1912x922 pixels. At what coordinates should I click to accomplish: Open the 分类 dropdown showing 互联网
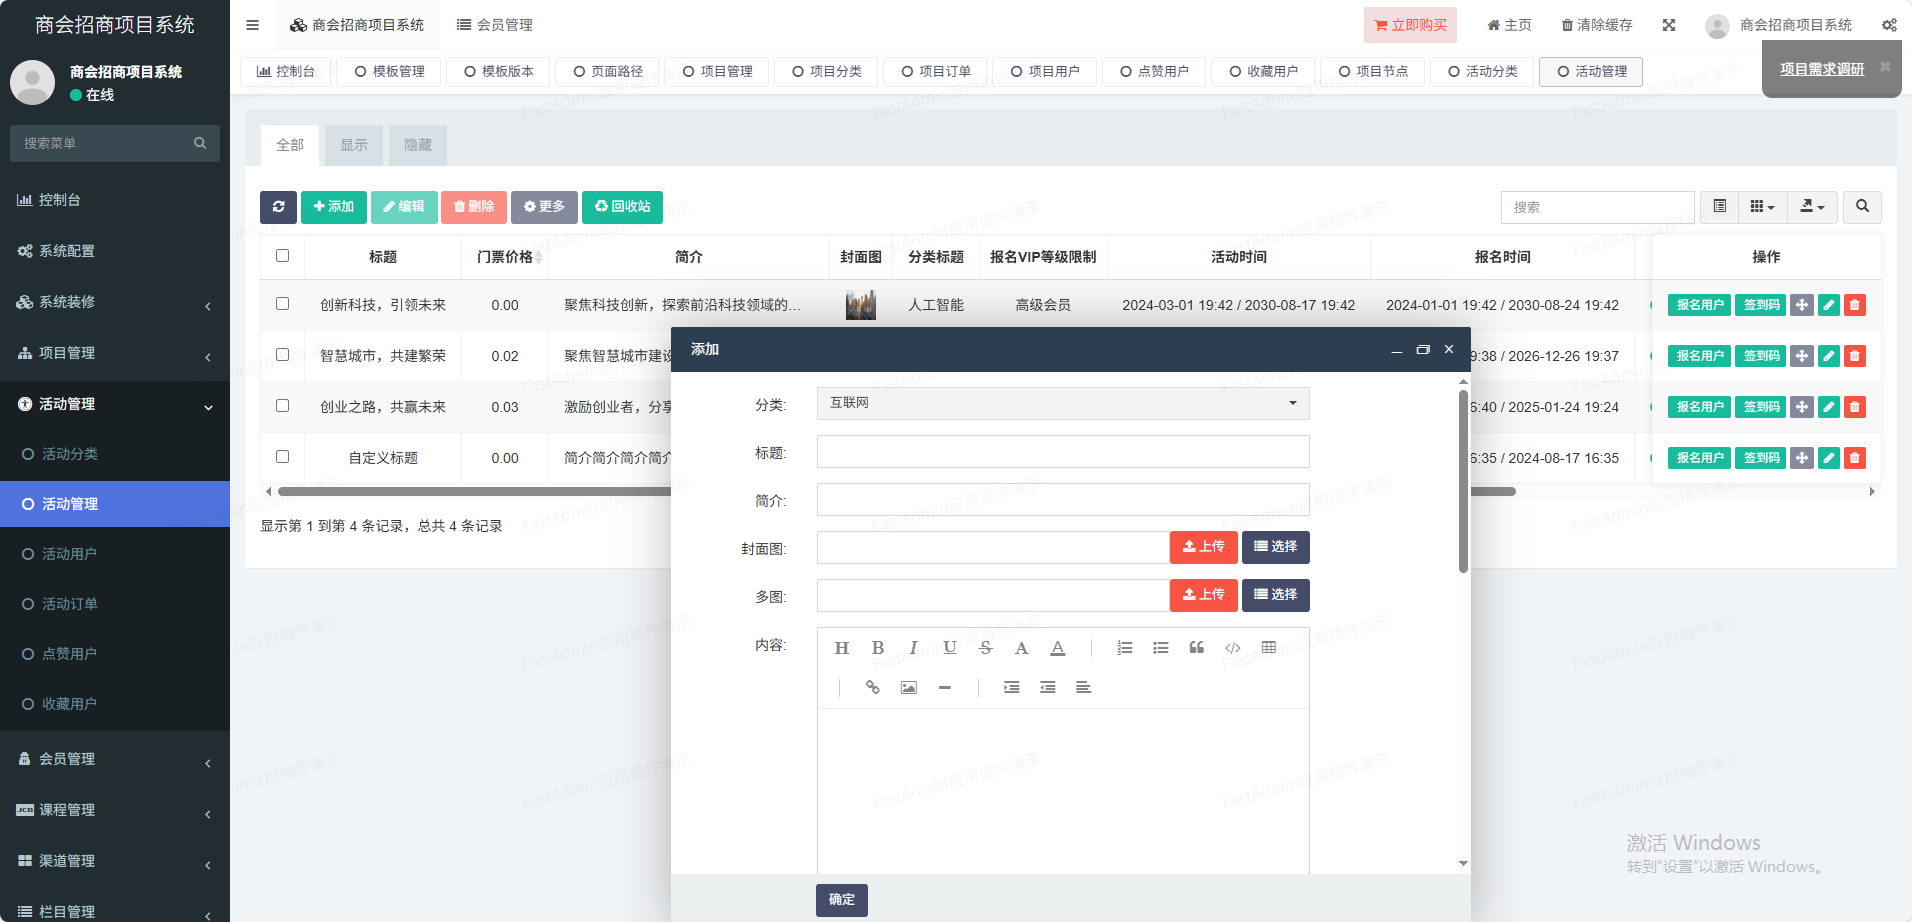click(1062, 403)
